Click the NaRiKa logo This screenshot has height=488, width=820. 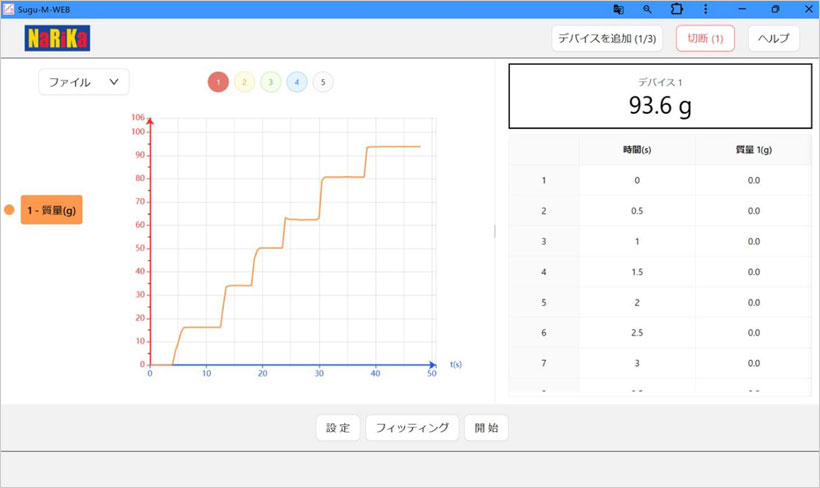click(x=57, y=39)
